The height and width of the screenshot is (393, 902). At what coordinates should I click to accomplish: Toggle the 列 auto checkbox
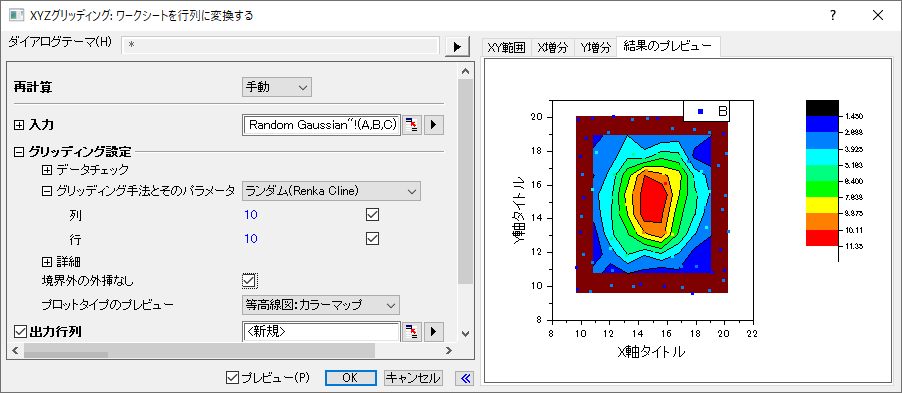pos(373,215)
